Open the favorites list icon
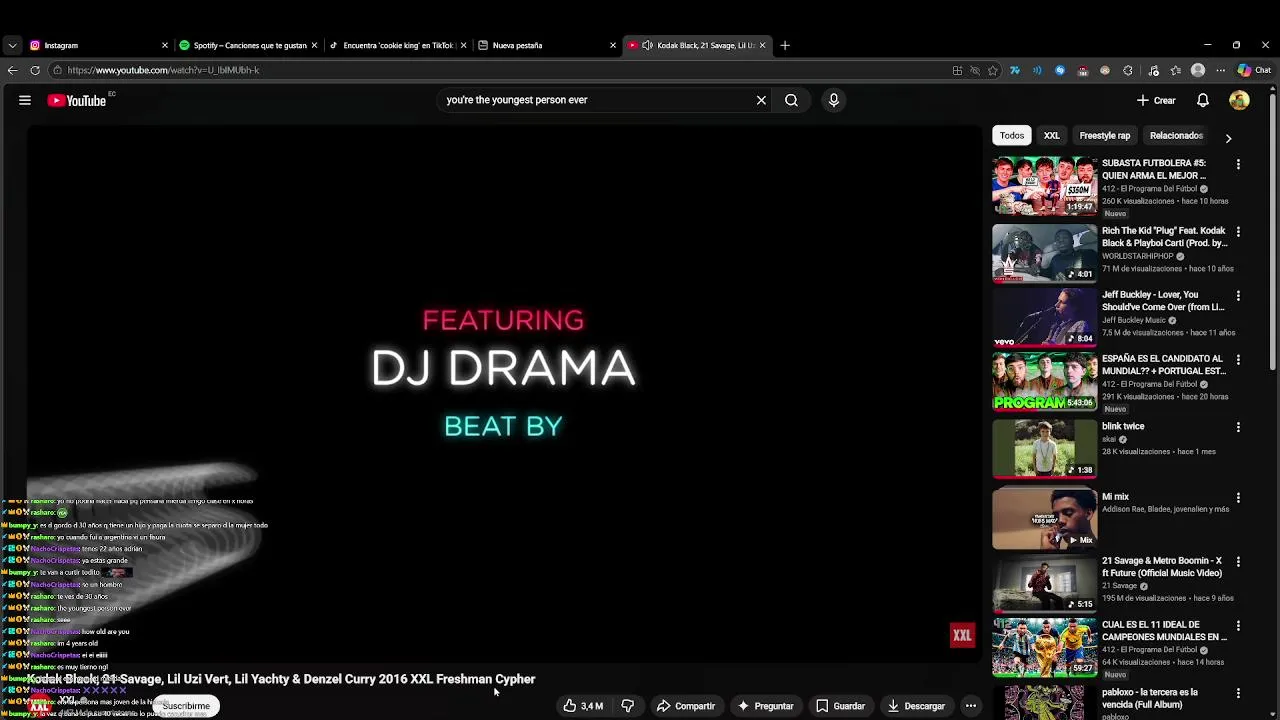This screenshot has height=720, width=1280. point(1175,70)
